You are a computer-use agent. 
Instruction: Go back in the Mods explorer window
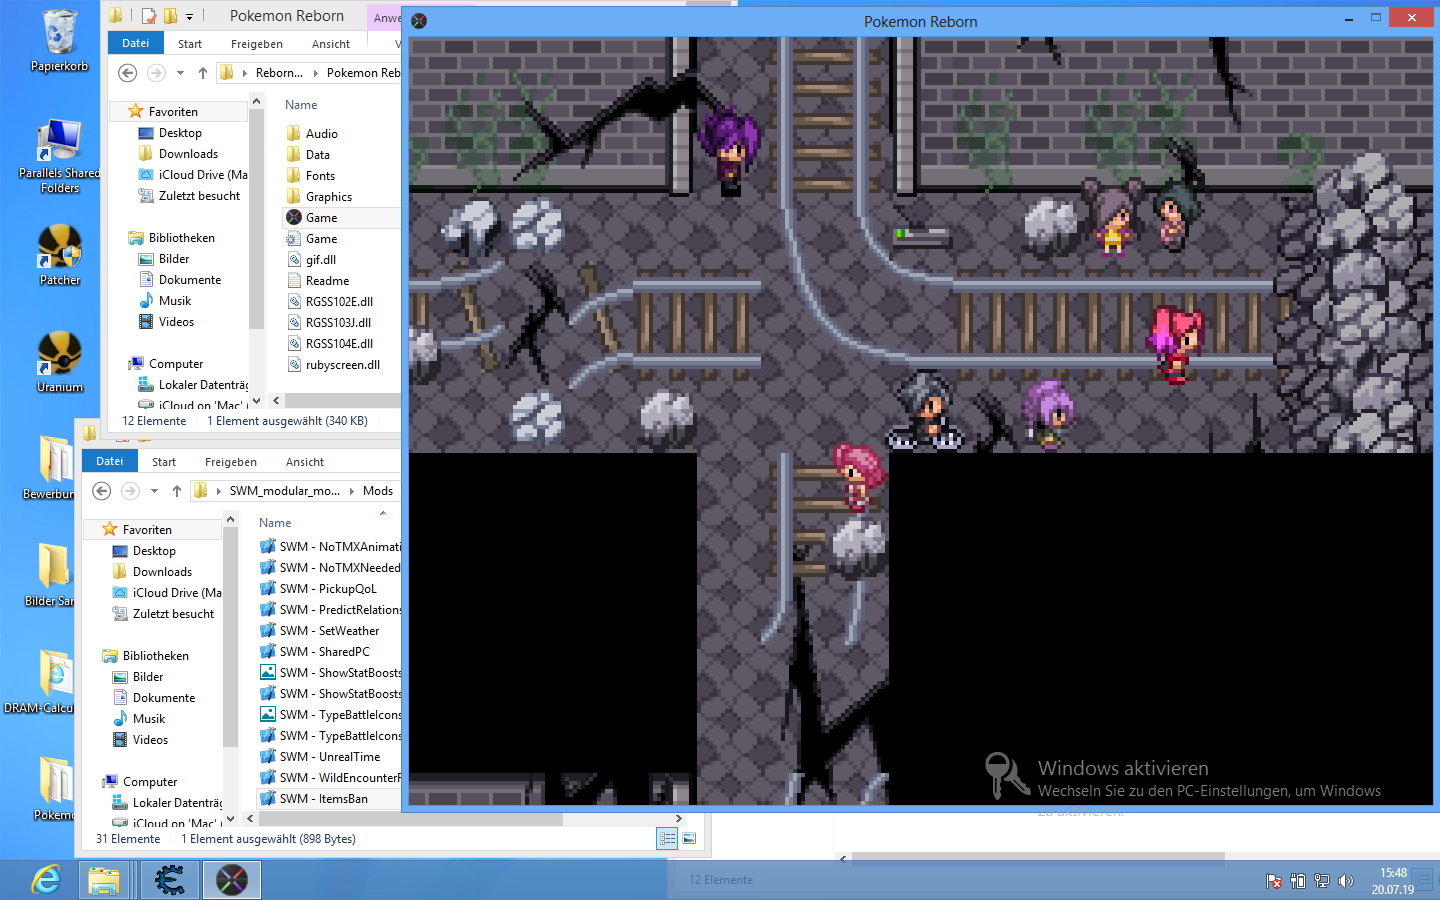102,491
